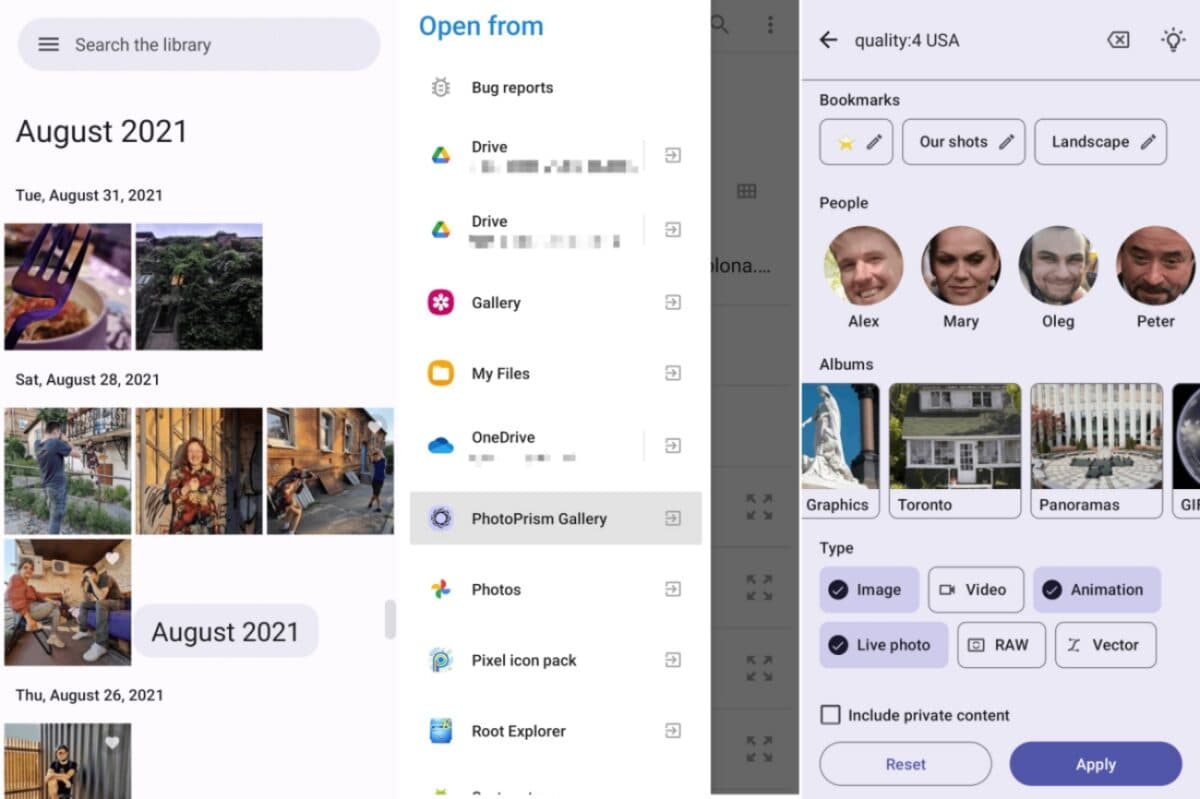This screenshot has height=799, width=1200.
Task: Check Include private content
Action: (x=830, y=715)
